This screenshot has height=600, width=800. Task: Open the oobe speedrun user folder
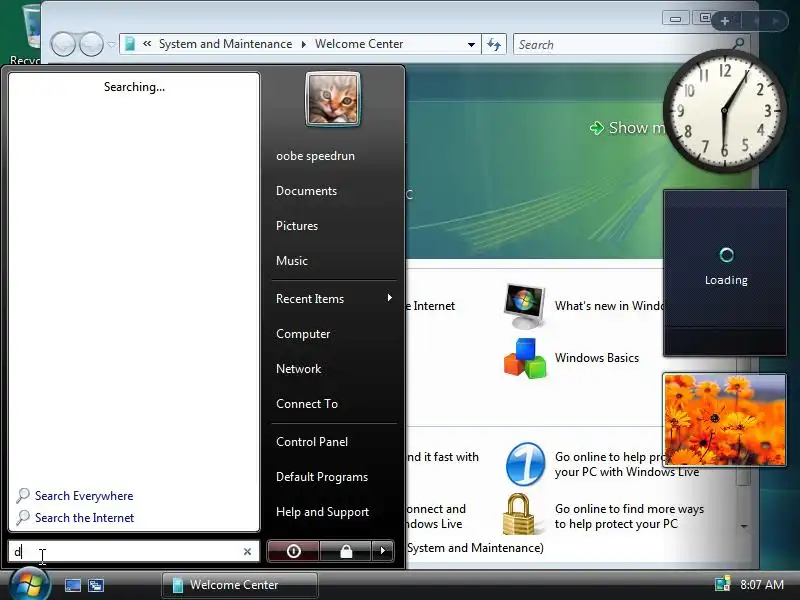[315, 156]
